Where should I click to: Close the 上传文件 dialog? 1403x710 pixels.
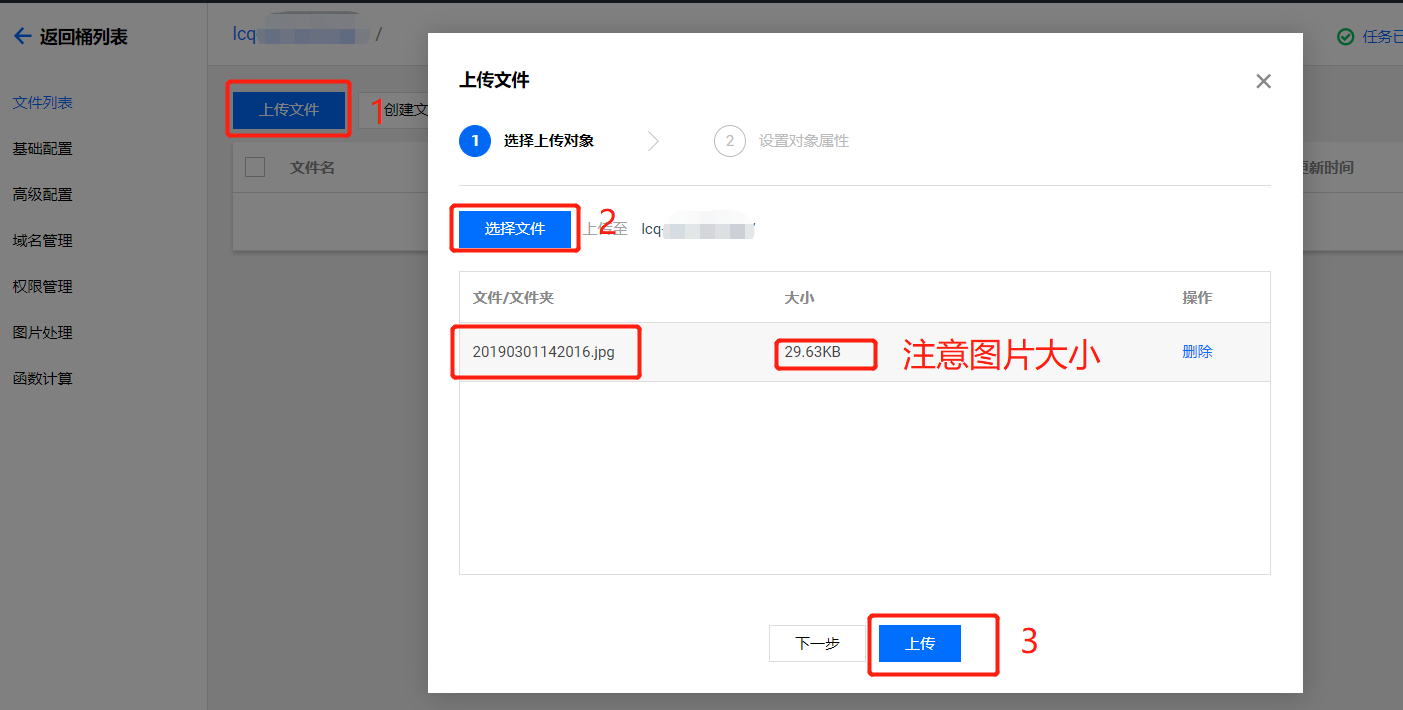coord(1263,81)
